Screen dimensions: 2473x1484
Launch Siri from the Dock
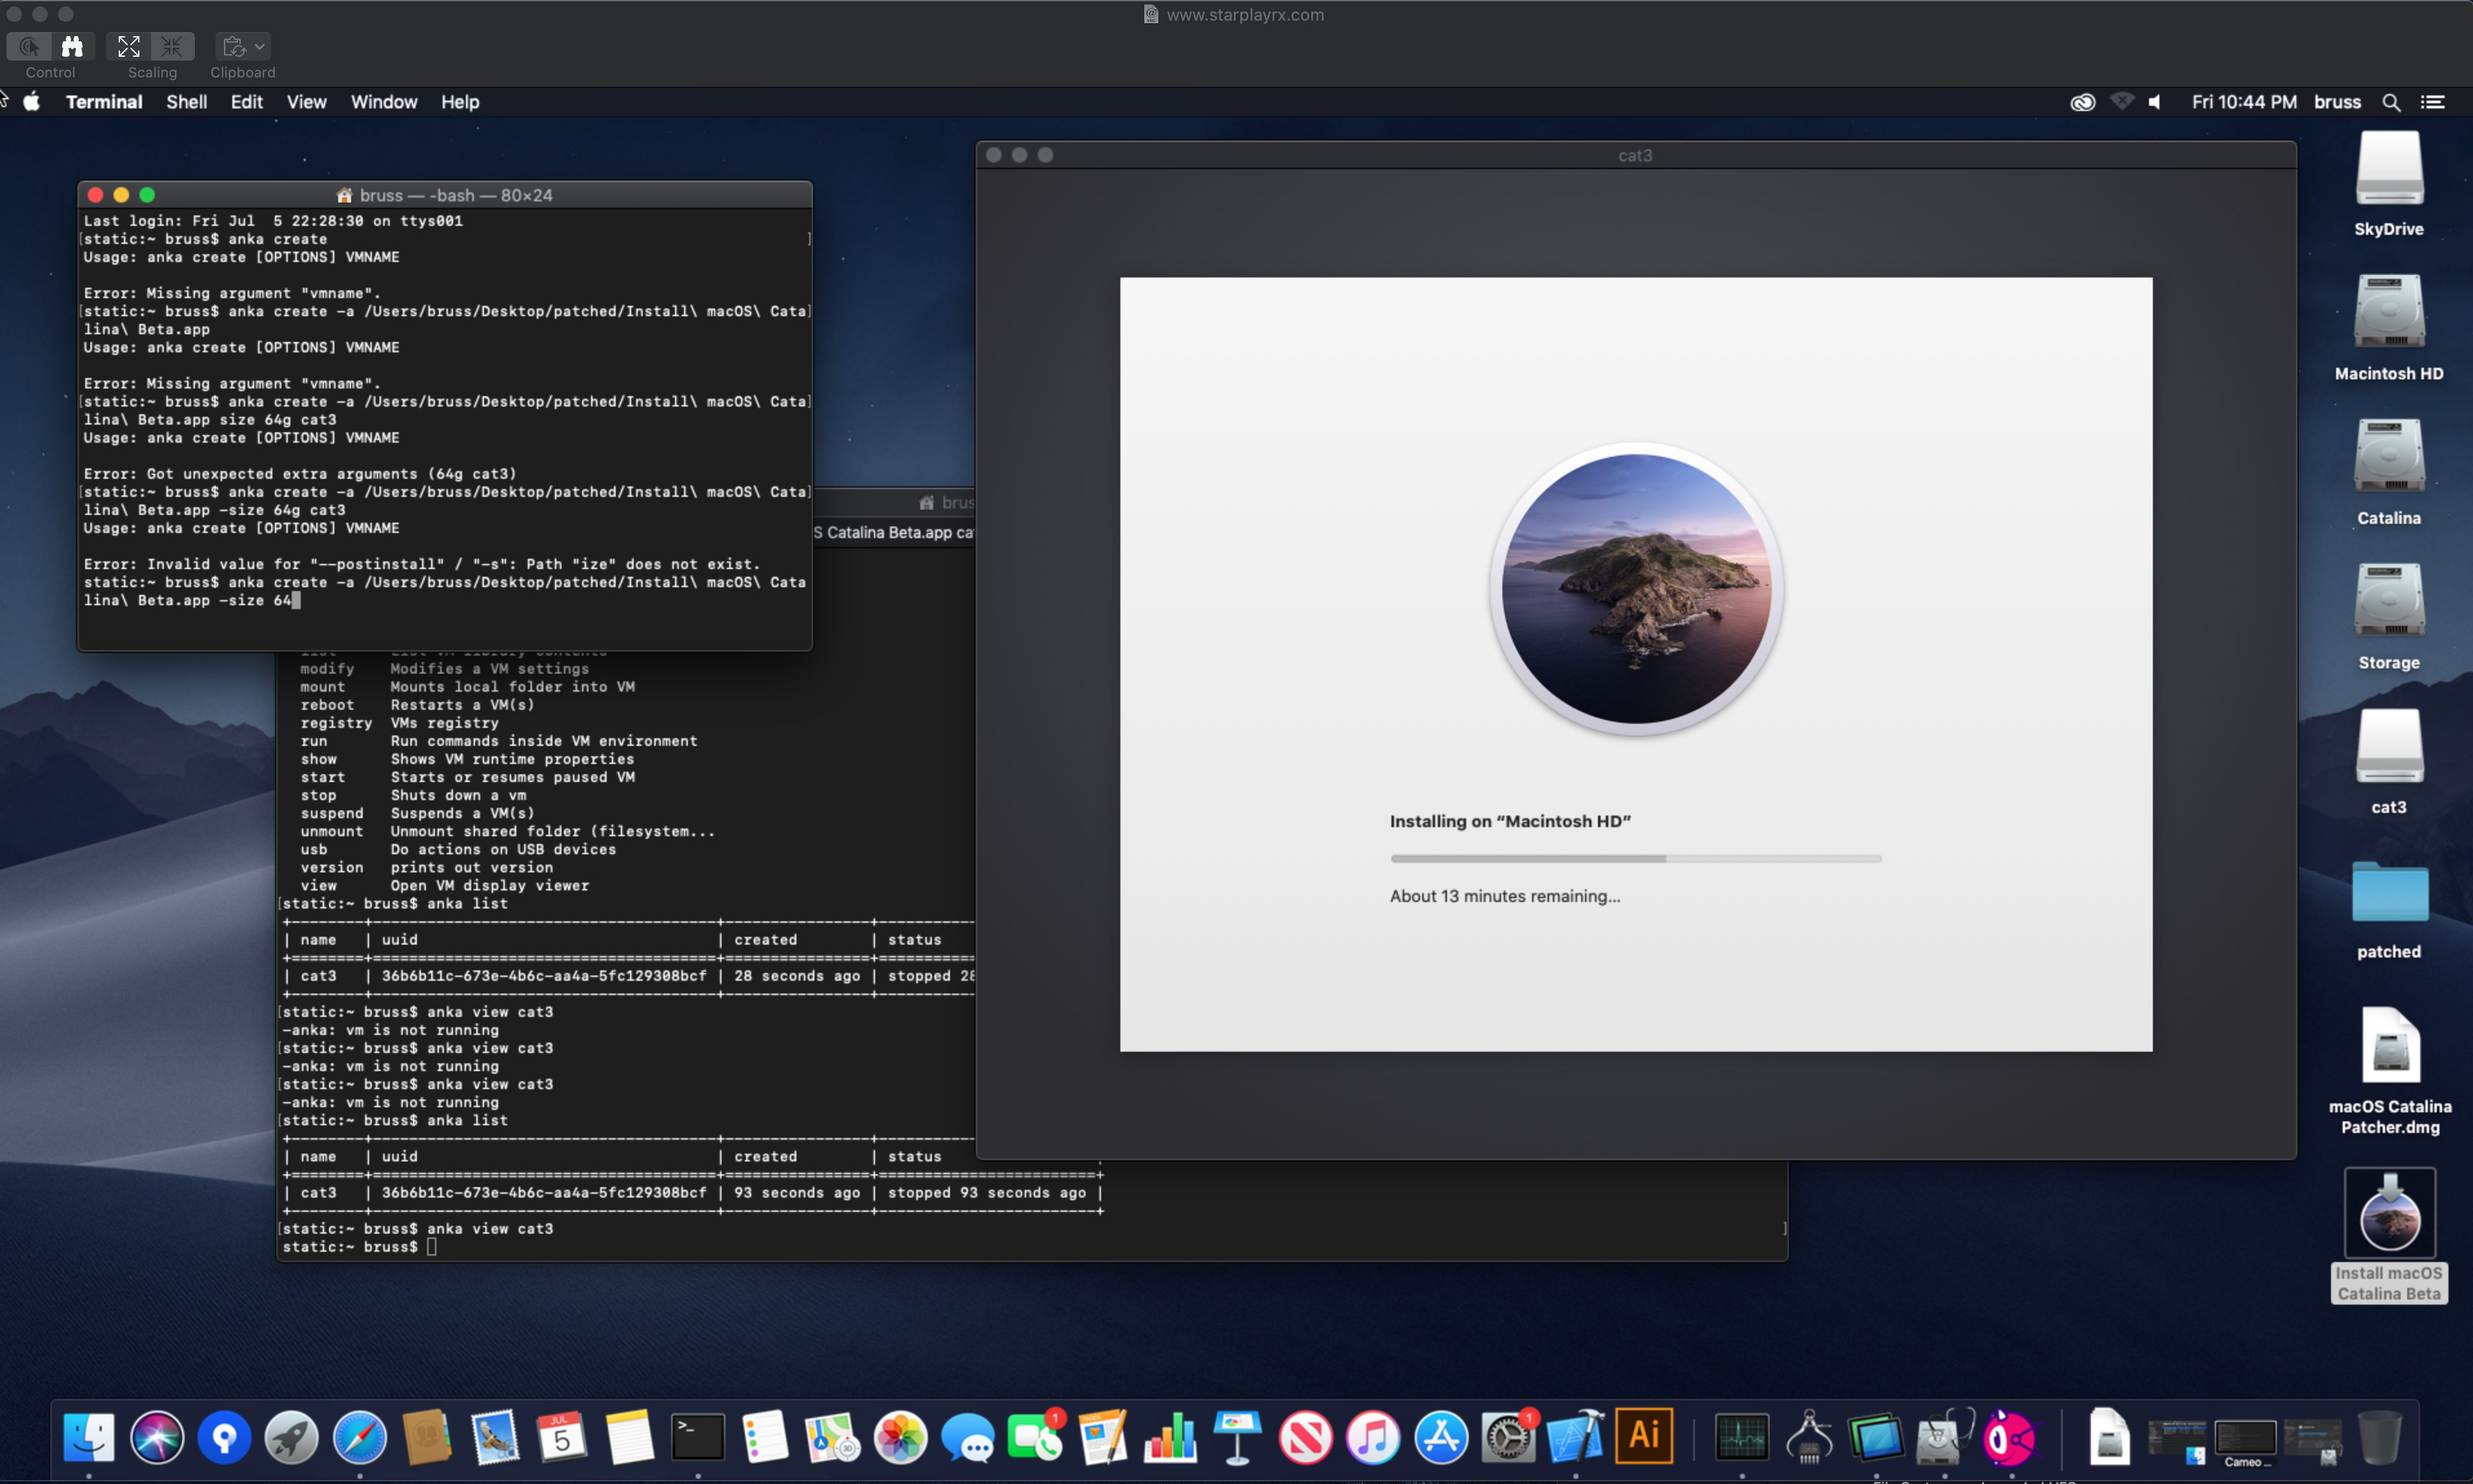click(x=157, y=1438)
